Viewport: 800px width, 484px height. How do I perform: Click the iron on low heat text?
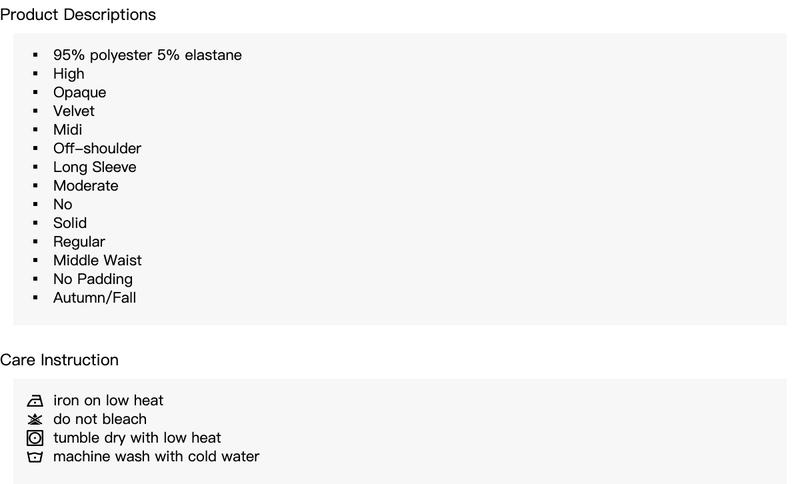tap(108, 400)
